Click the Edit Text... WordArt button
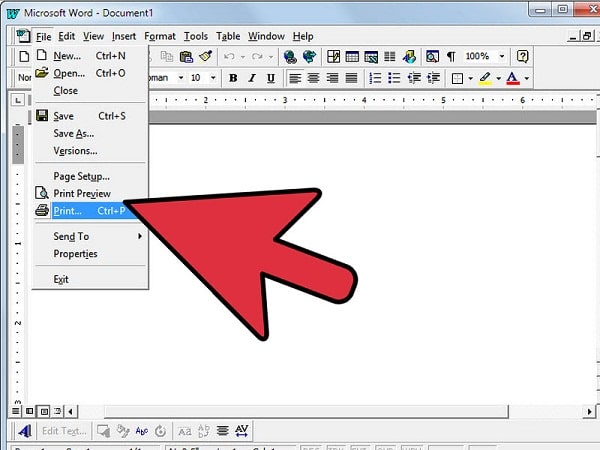The height and width of the screenshot is (450, 600). point(64,431)
